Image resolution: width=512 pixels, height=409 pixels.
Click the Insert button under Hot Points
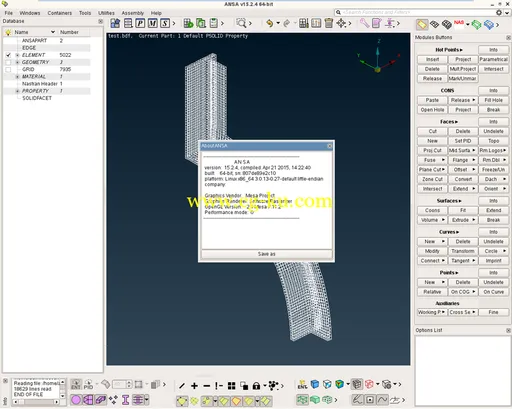pyautogui.click(x=432, y=59)
